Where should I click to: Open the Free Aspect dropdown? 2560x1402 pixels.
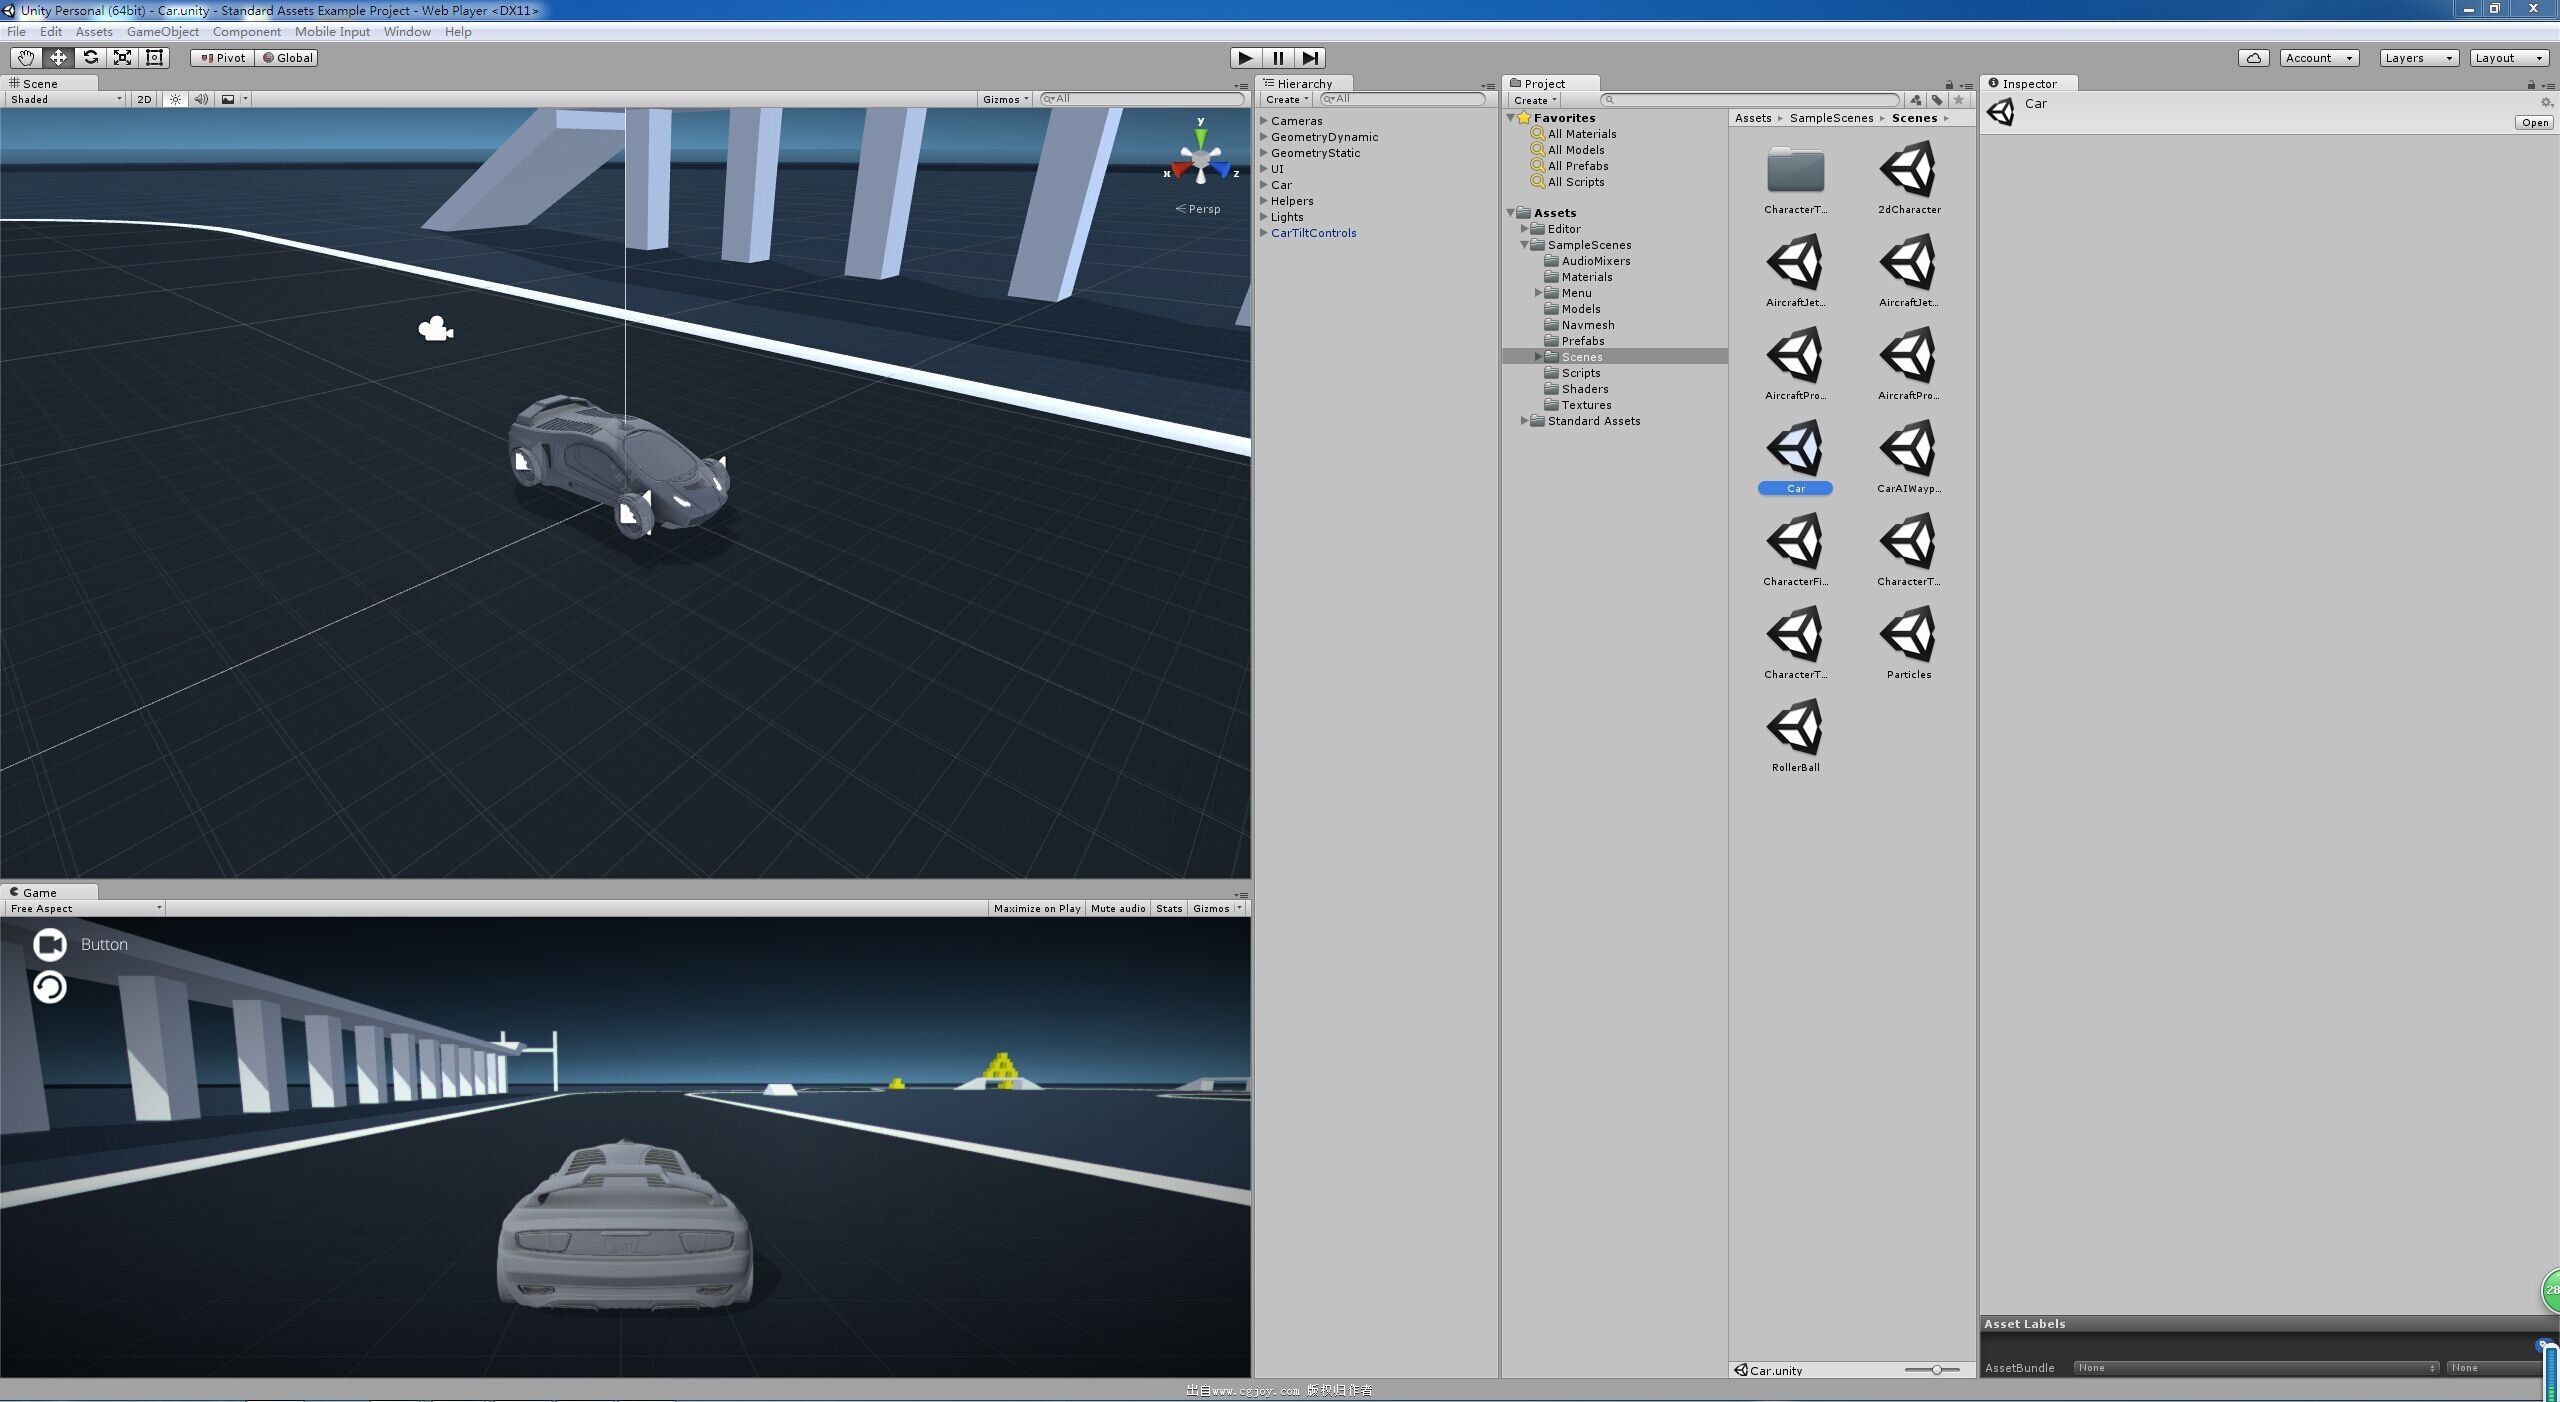point(85,908)
